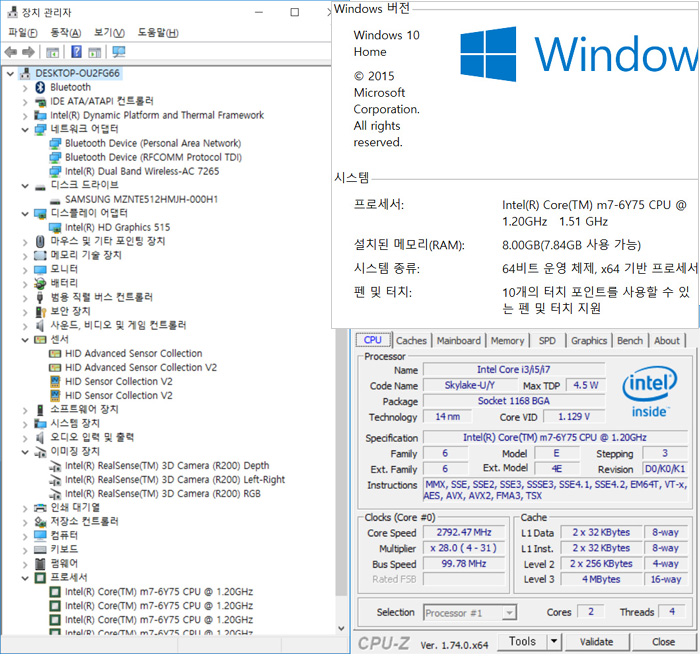Select the 보안 장치 category icon
Screen dimensions: 700x657
point(40,312)
